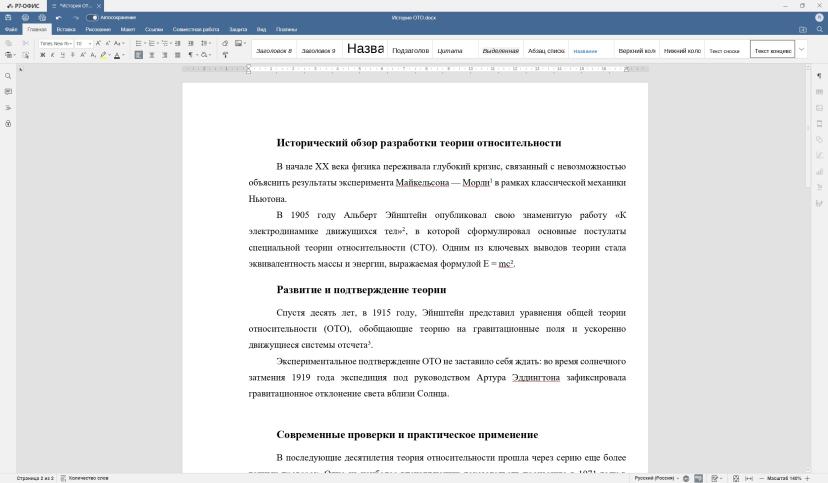Apply the Абзац списка style
828x483 pixels.
coord(546,51)
